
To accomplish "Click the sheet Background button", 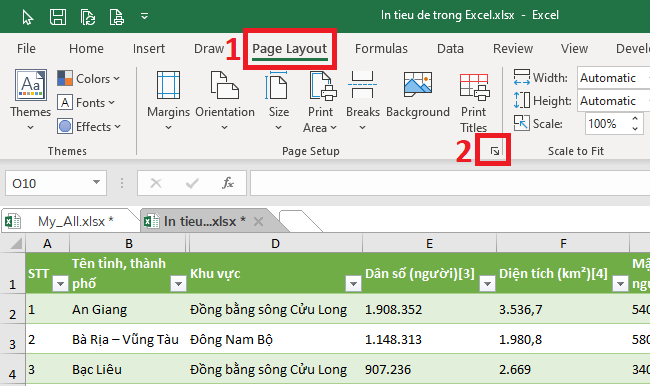I will click(418, 95).
